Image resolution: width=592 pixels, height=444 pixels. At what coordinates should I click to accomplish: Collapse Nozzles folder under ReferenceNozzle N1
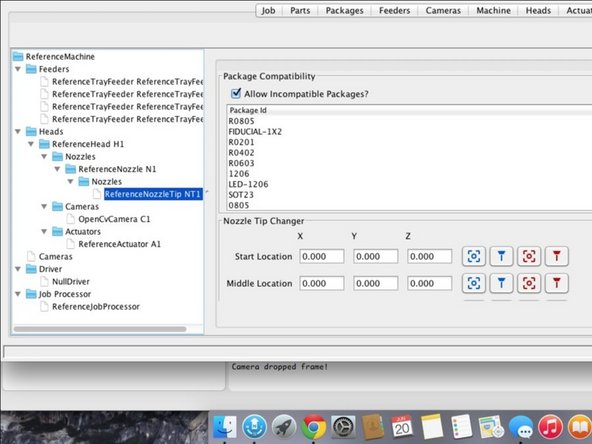[71, 181]
